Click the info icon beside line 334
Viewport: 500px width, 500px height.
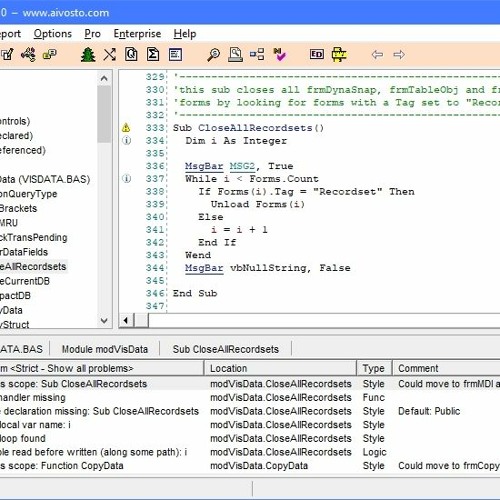(x=127, y=140)
